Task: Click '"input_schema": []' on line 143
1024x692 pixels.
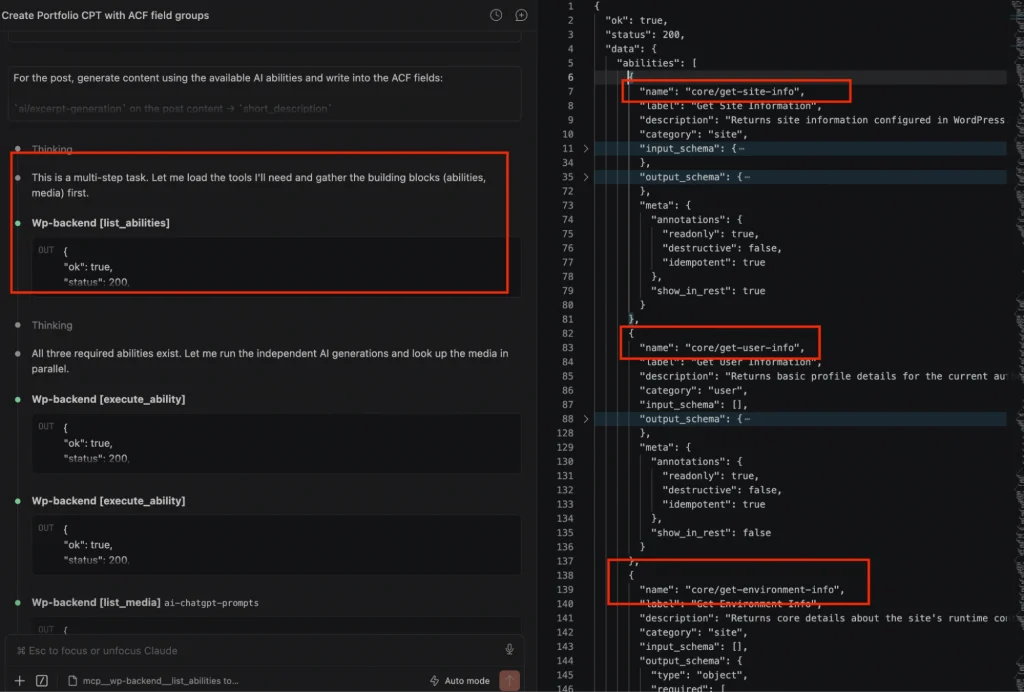Action: (694, 647)
